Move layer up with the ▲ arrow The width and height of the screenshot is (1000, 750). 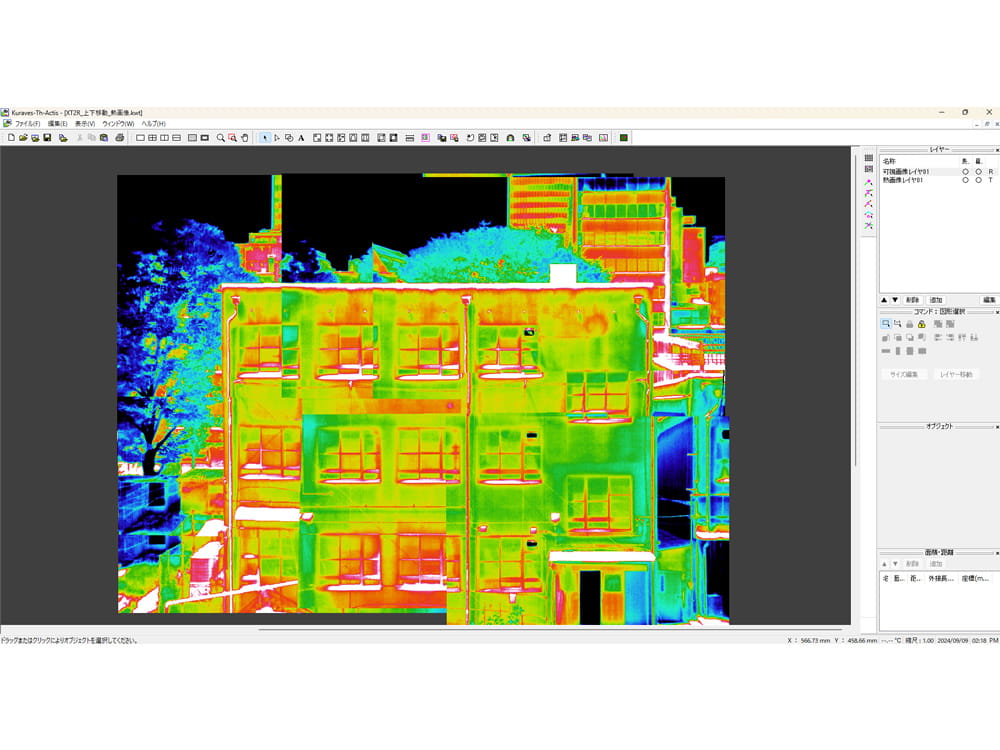884,300
